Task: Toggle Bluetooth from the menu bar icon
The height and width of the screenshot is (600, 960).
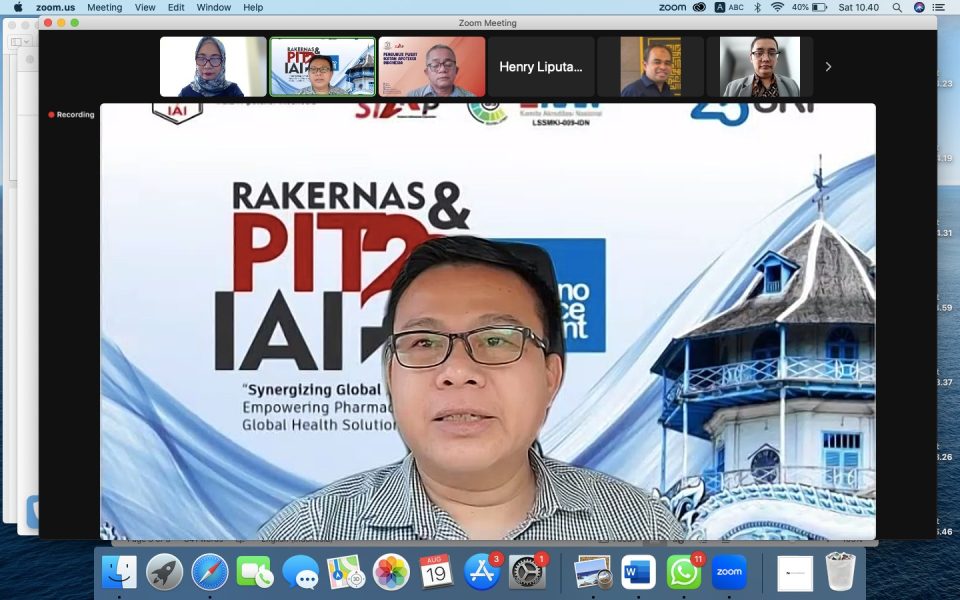Action: pyautogui.click(x=757, y=7)
